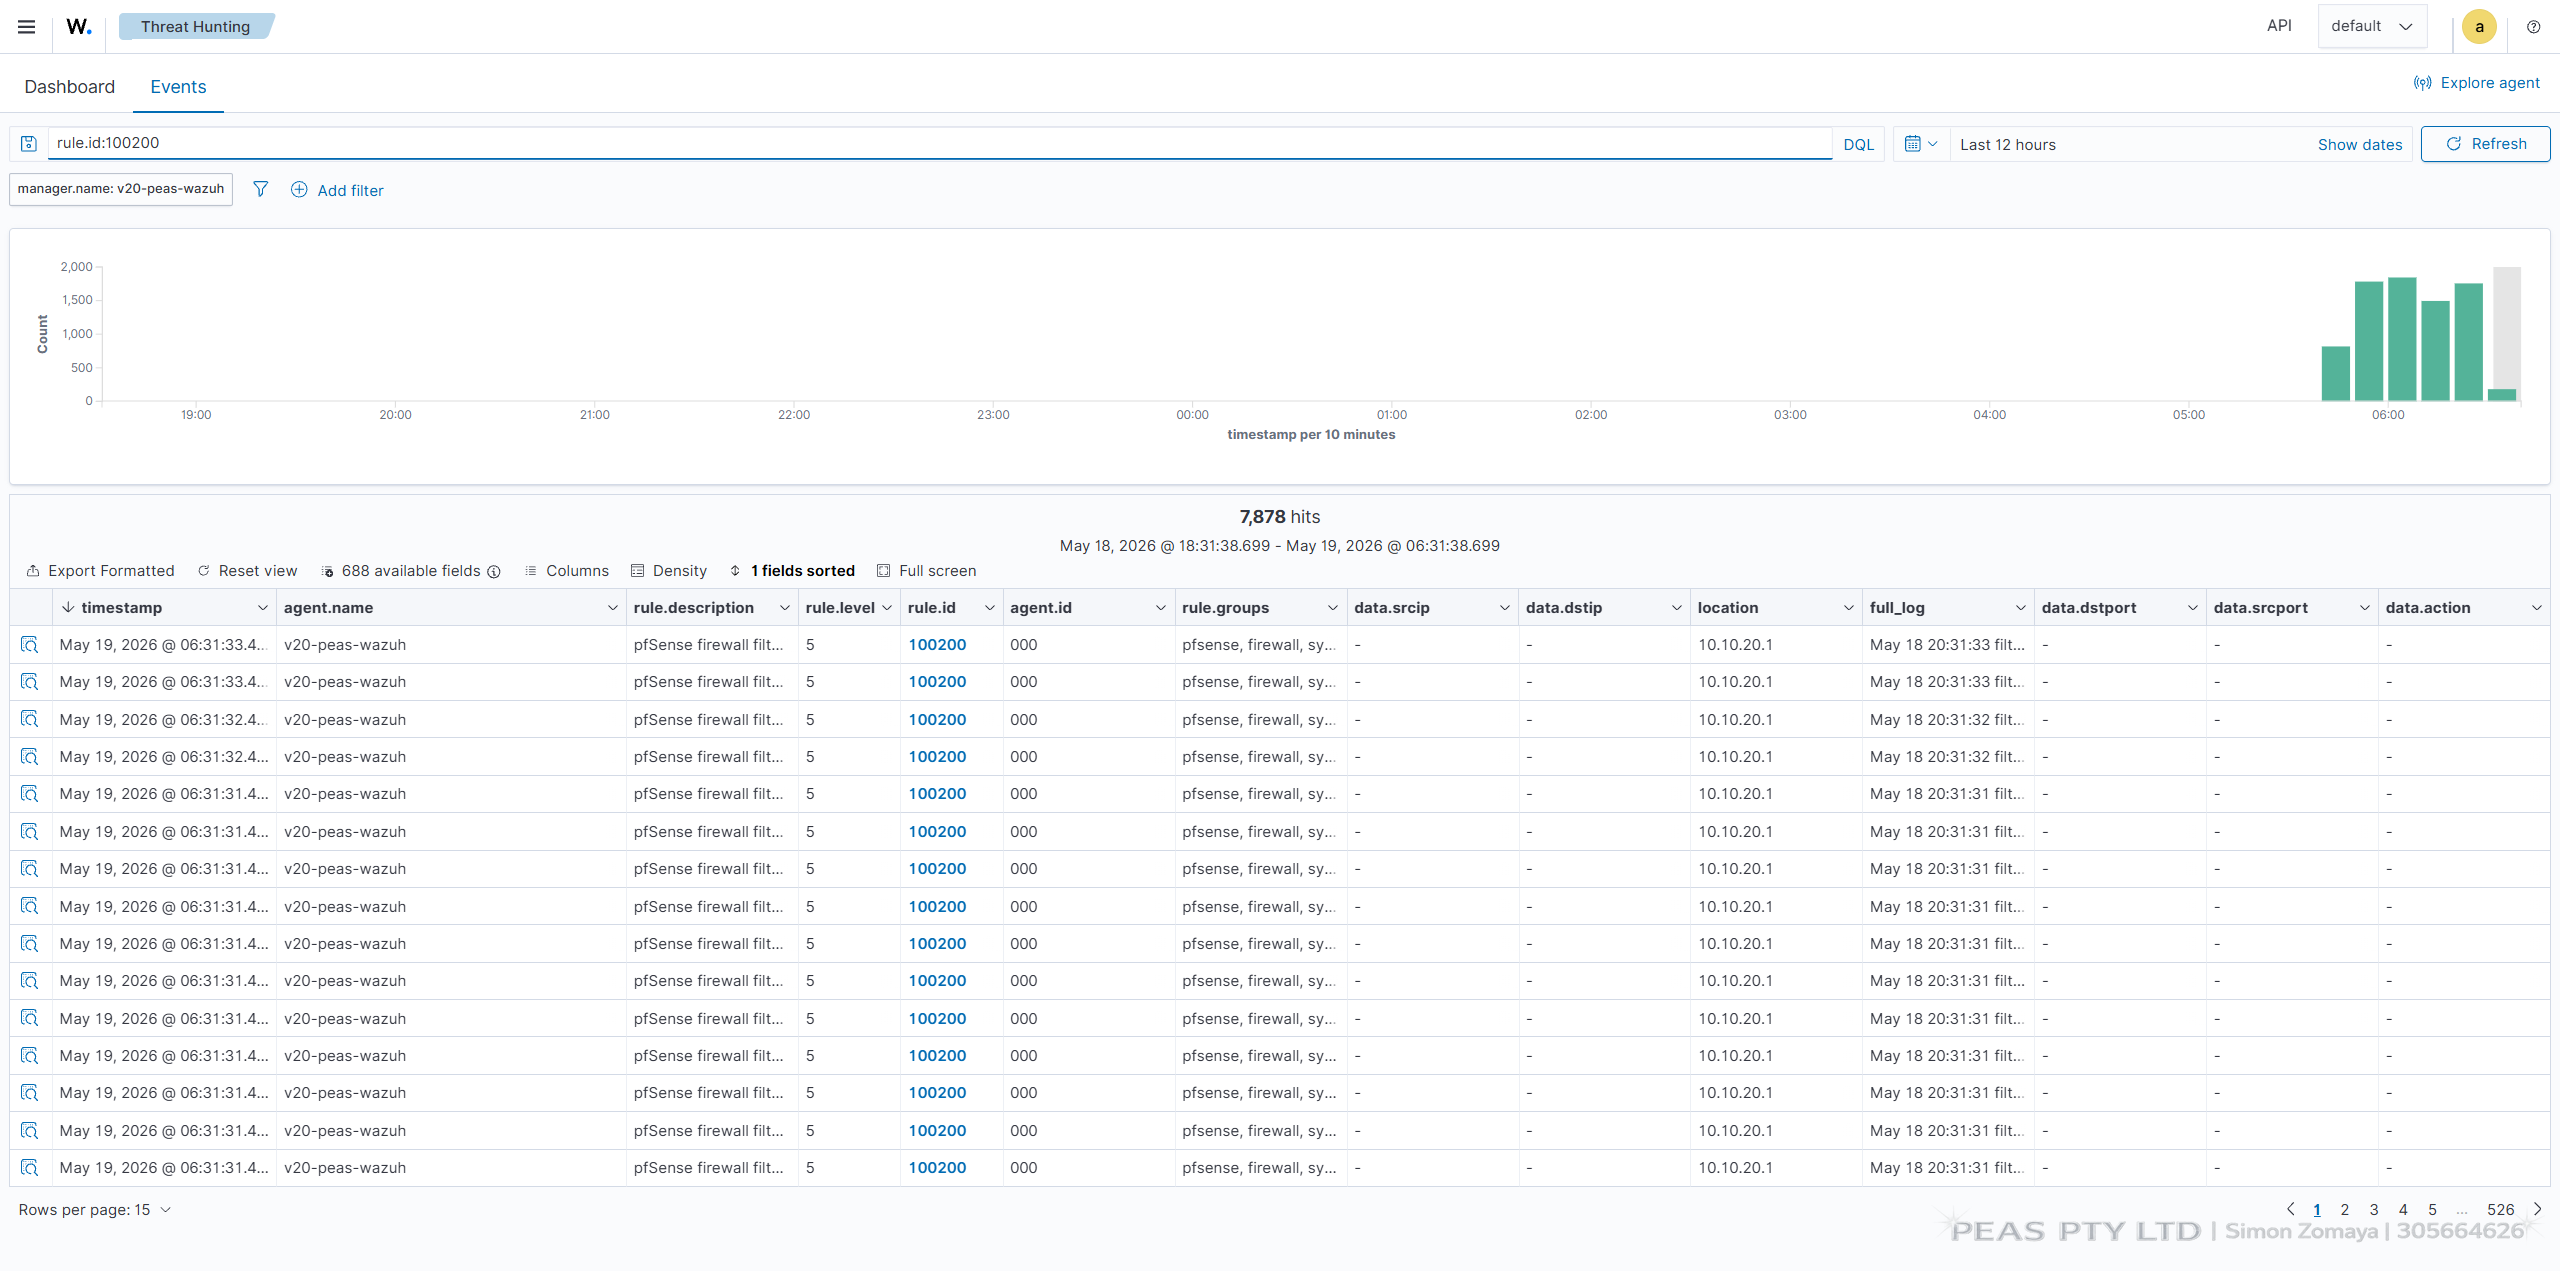Open the data.action column header menu
The image size is (2560, 1271).
coord(2537,608)
